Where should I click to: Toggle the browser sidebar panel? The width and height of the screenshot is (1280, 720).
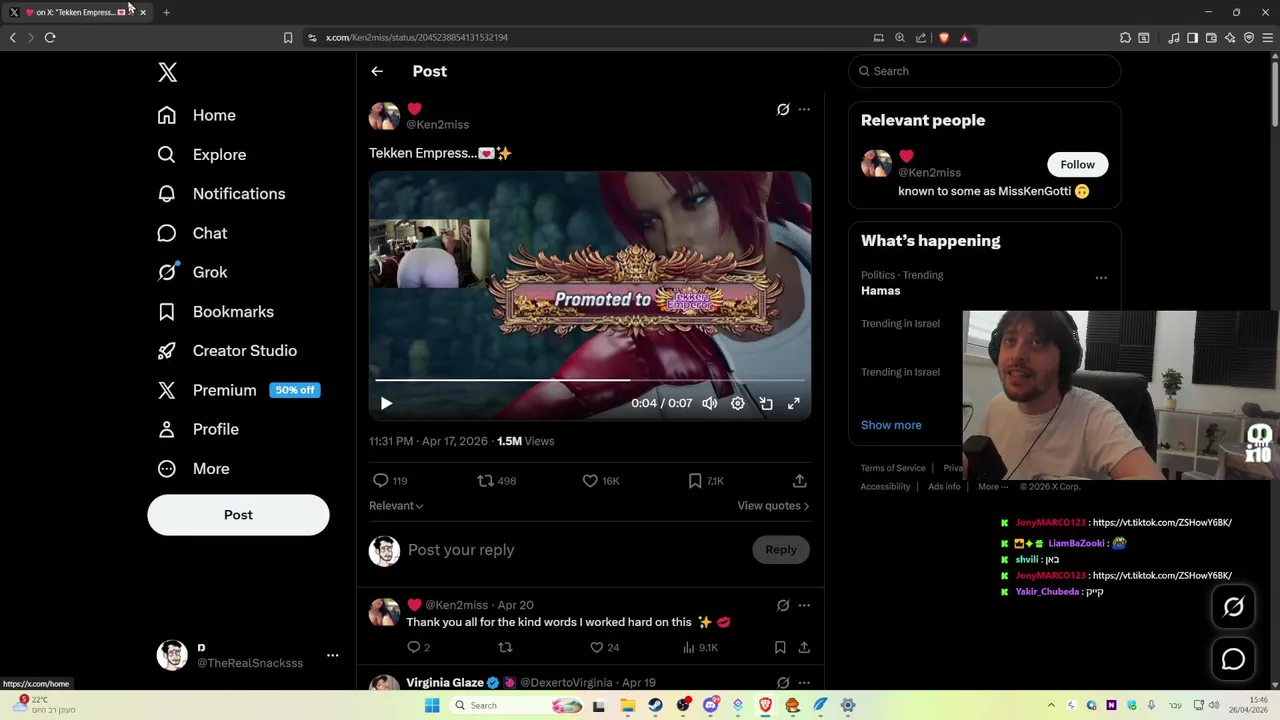tap(1192, 37)
